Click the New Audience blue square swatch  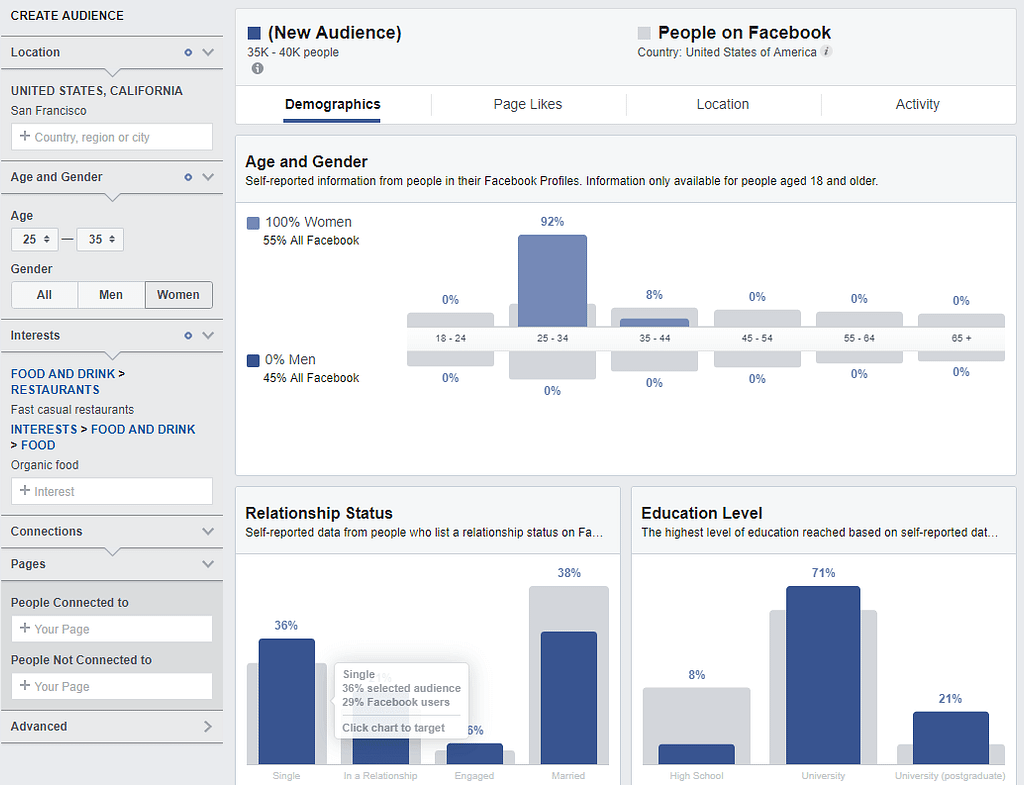[x=254, y=33]
